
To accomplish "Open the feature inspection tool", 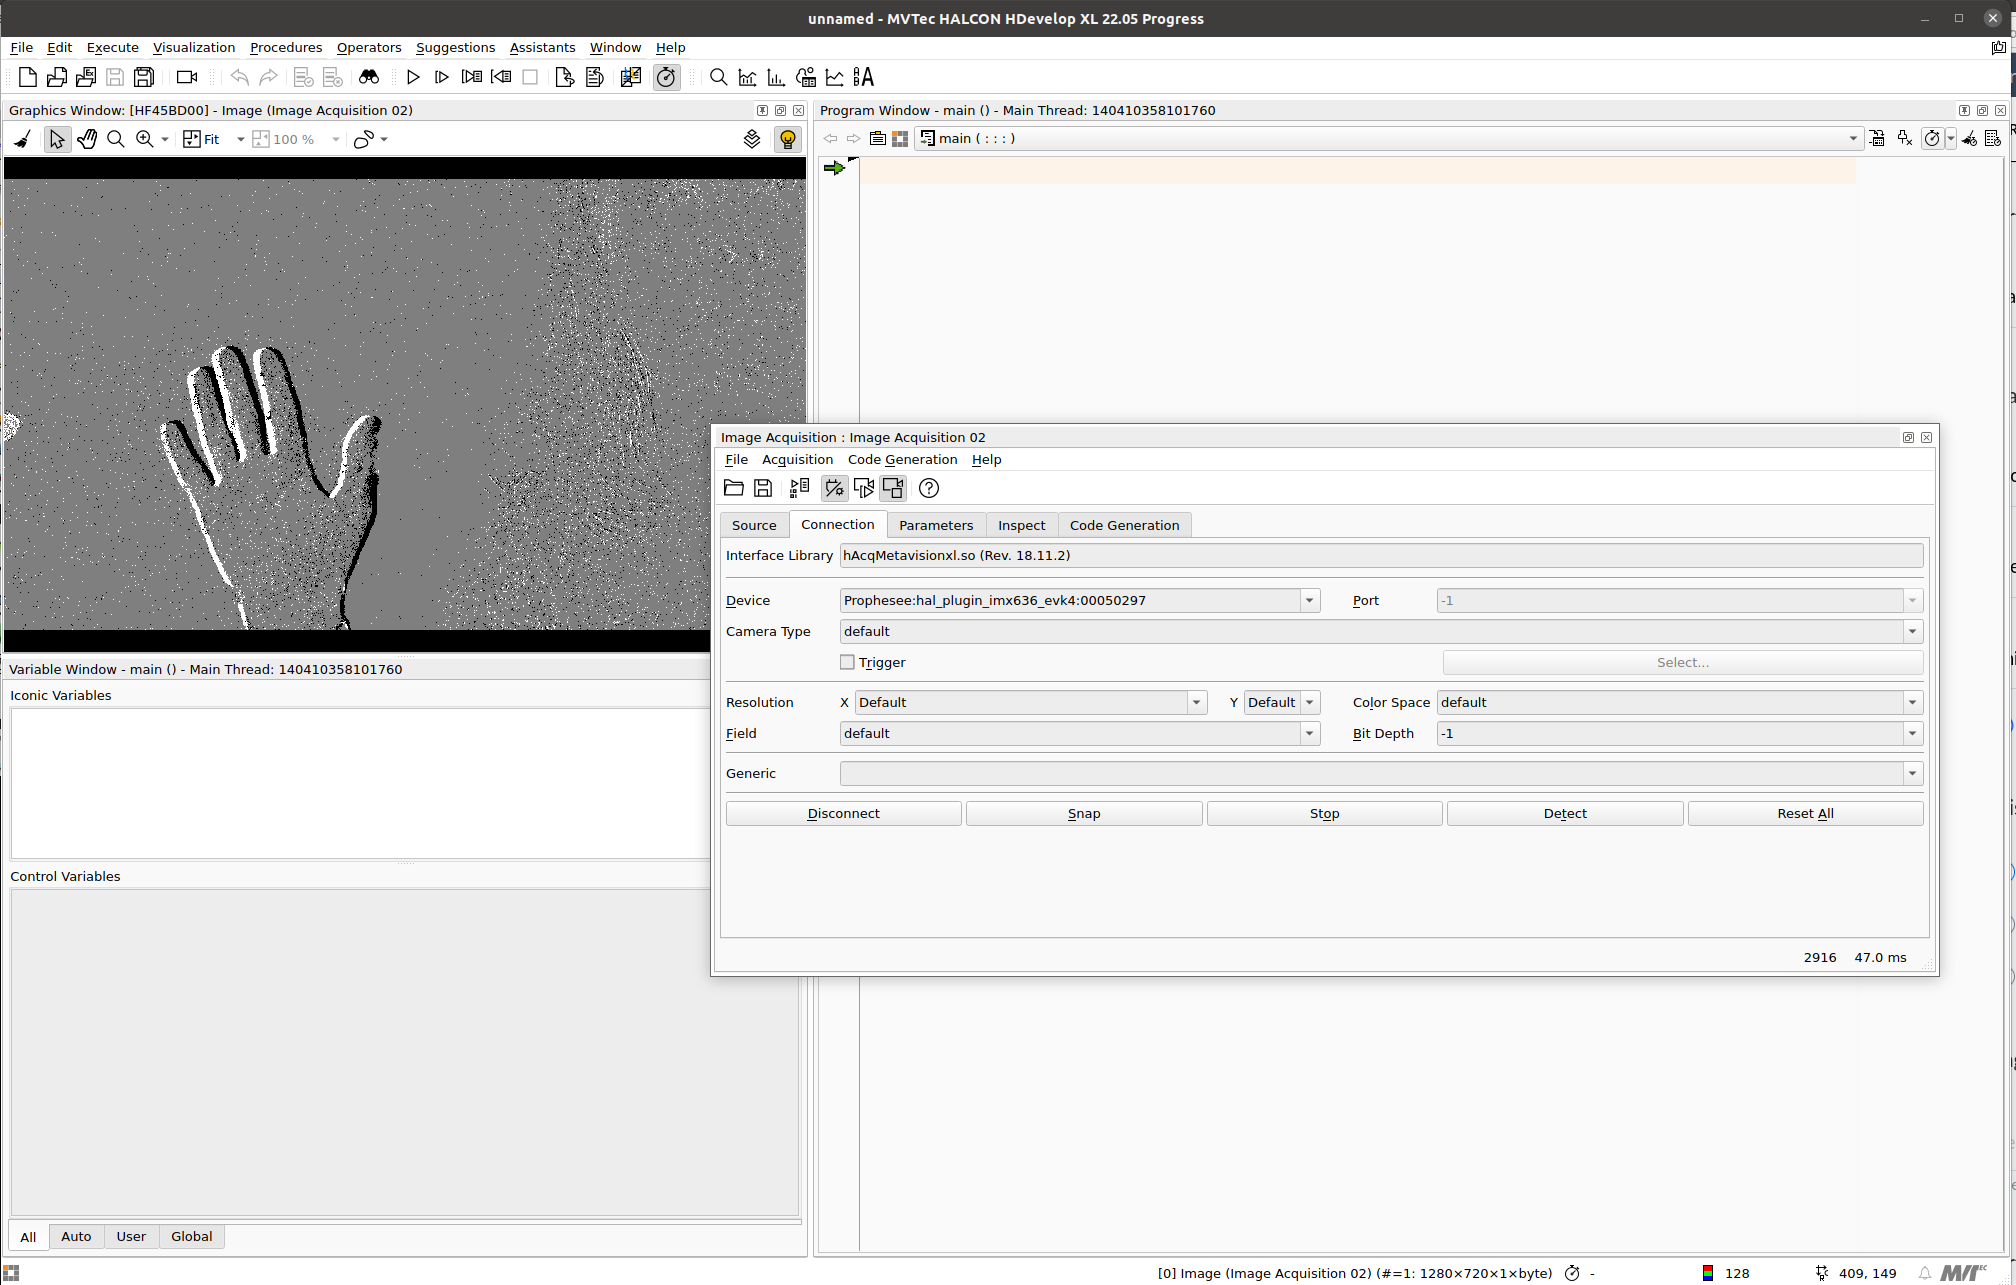I will tap(805, 77).
